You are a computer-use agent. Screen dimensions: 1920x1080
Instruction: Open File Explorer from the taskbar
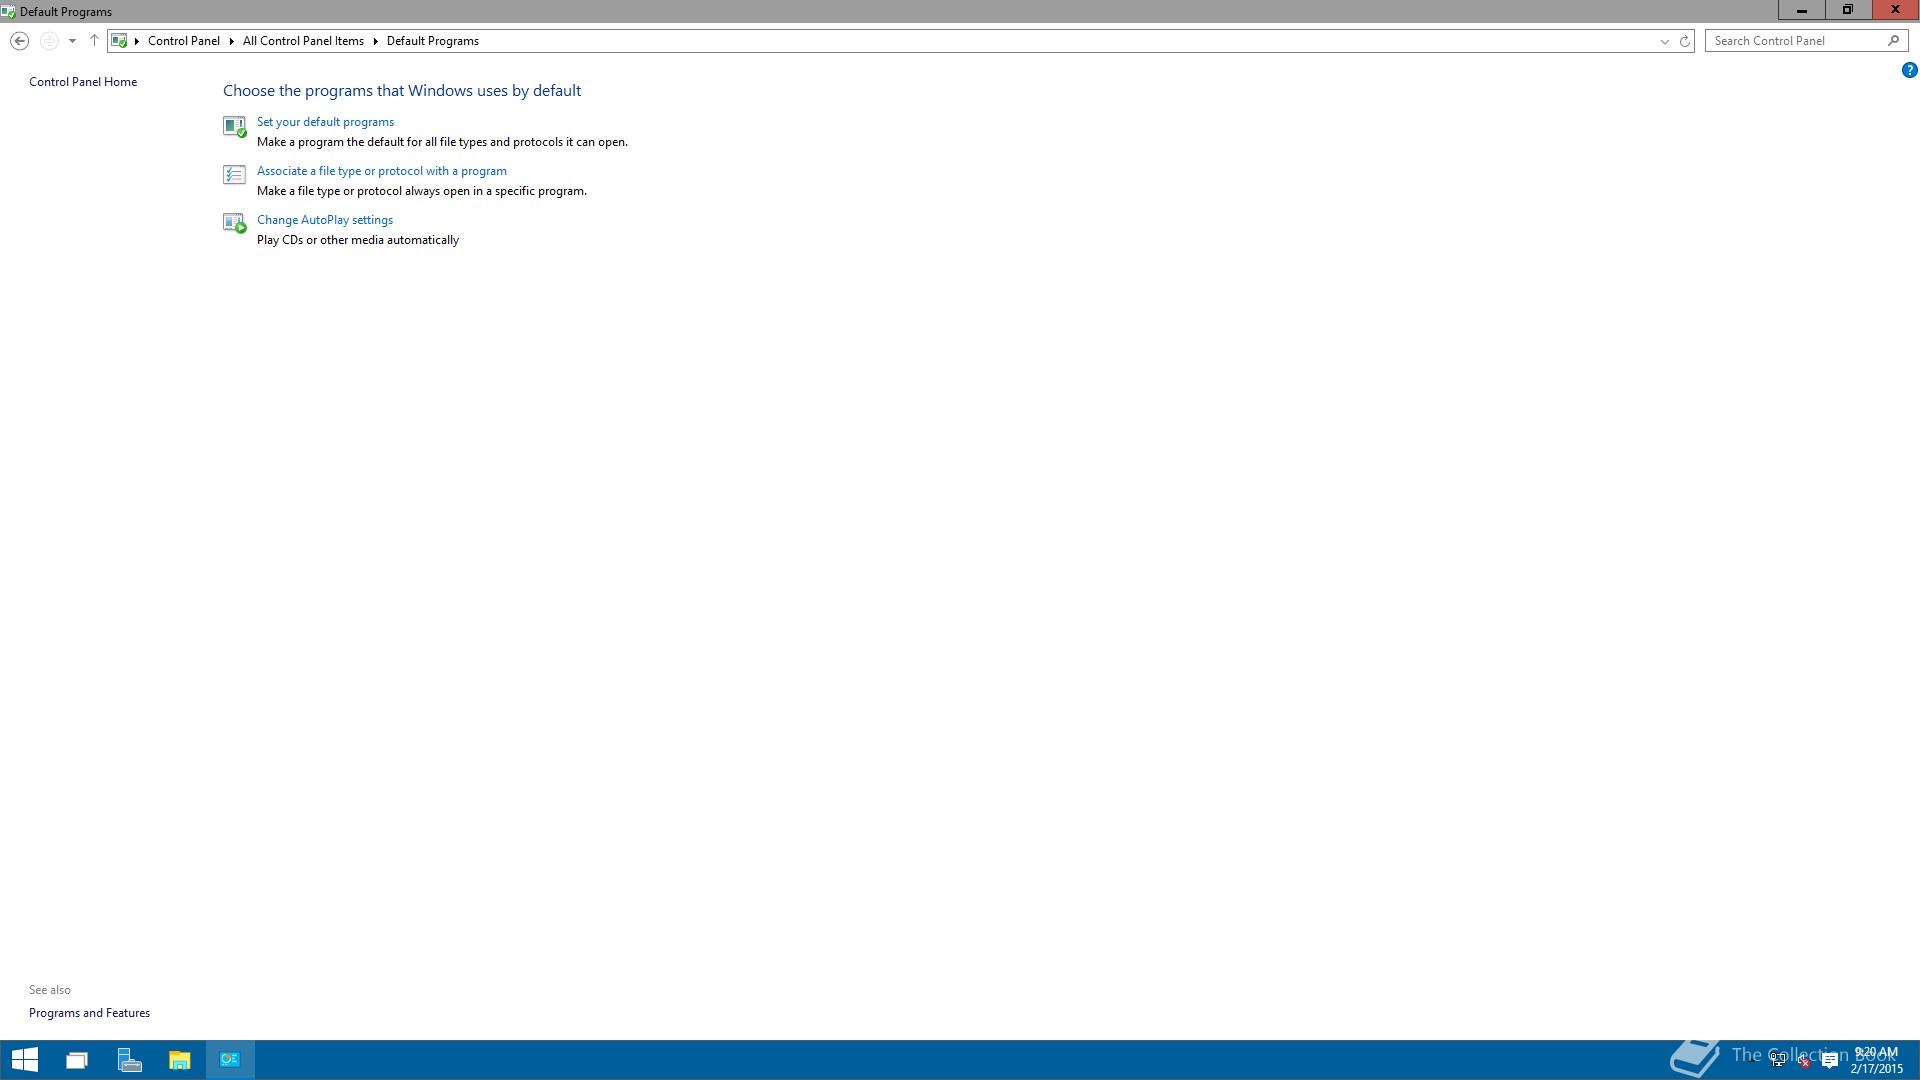pos(179,1060)
